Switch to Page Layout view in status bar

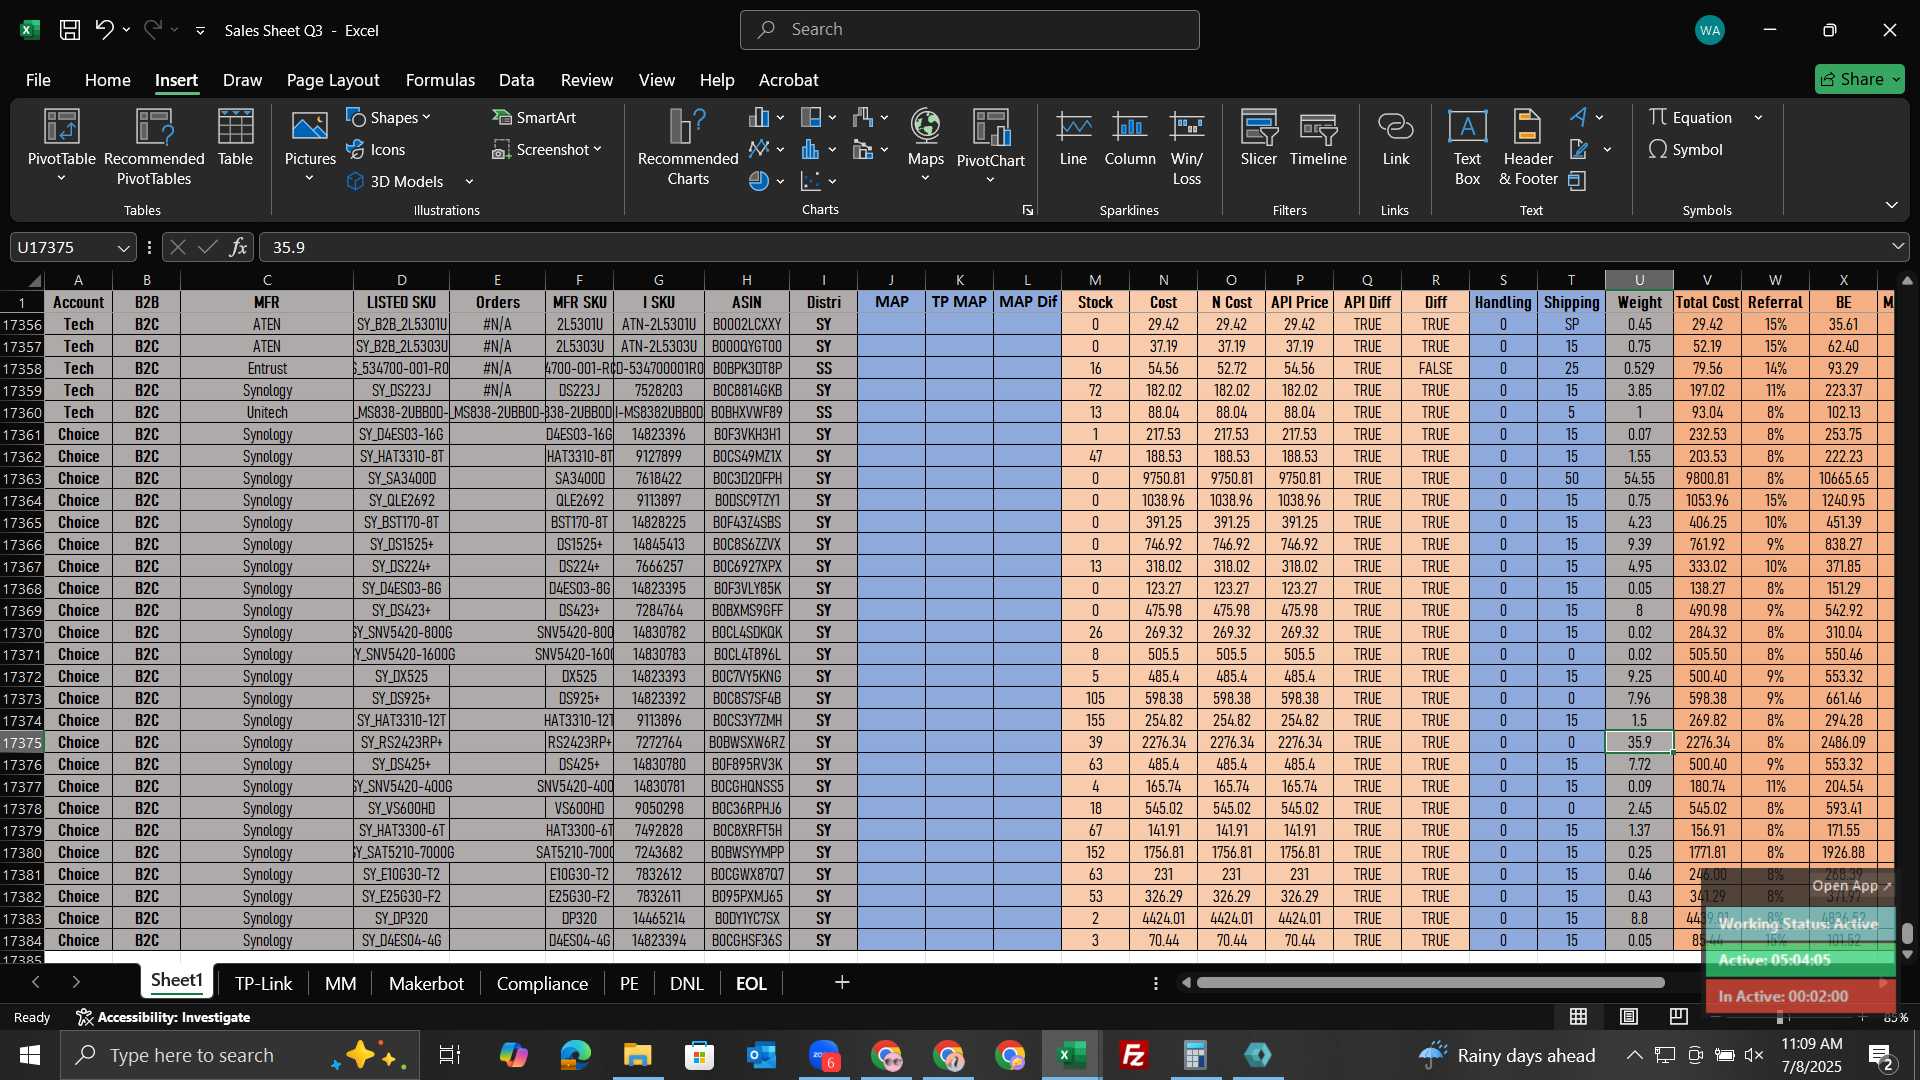(1629, 1017)
